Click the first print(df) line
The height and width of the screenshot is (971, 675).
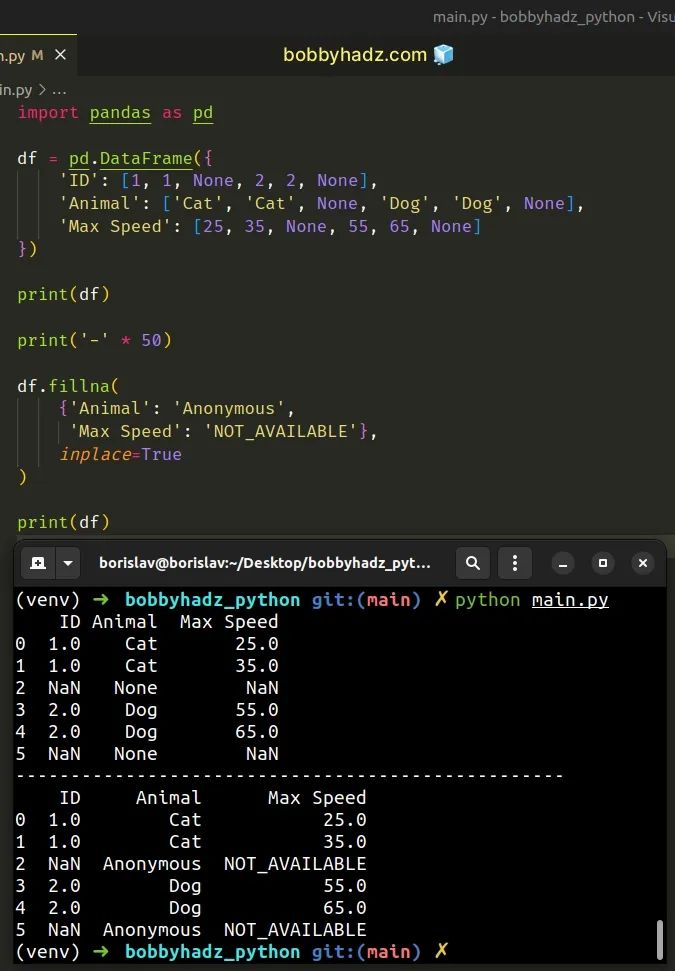point(63,294)
